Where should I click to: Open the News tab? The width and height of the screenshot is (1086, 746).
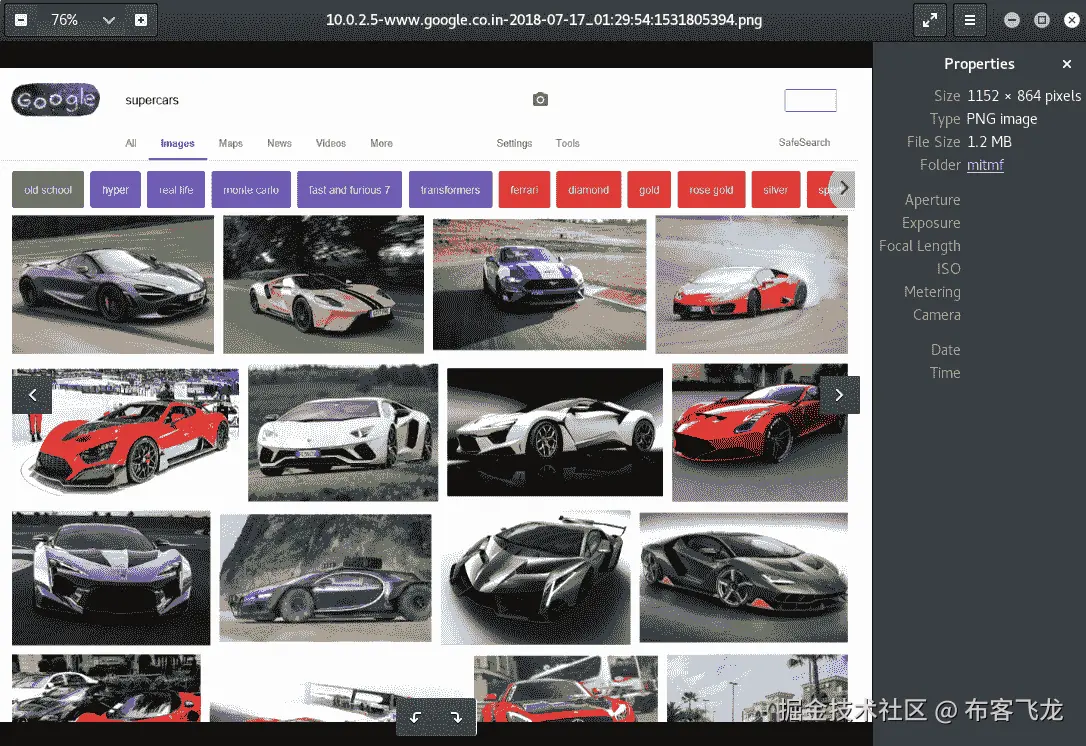[x=279, y=143]
